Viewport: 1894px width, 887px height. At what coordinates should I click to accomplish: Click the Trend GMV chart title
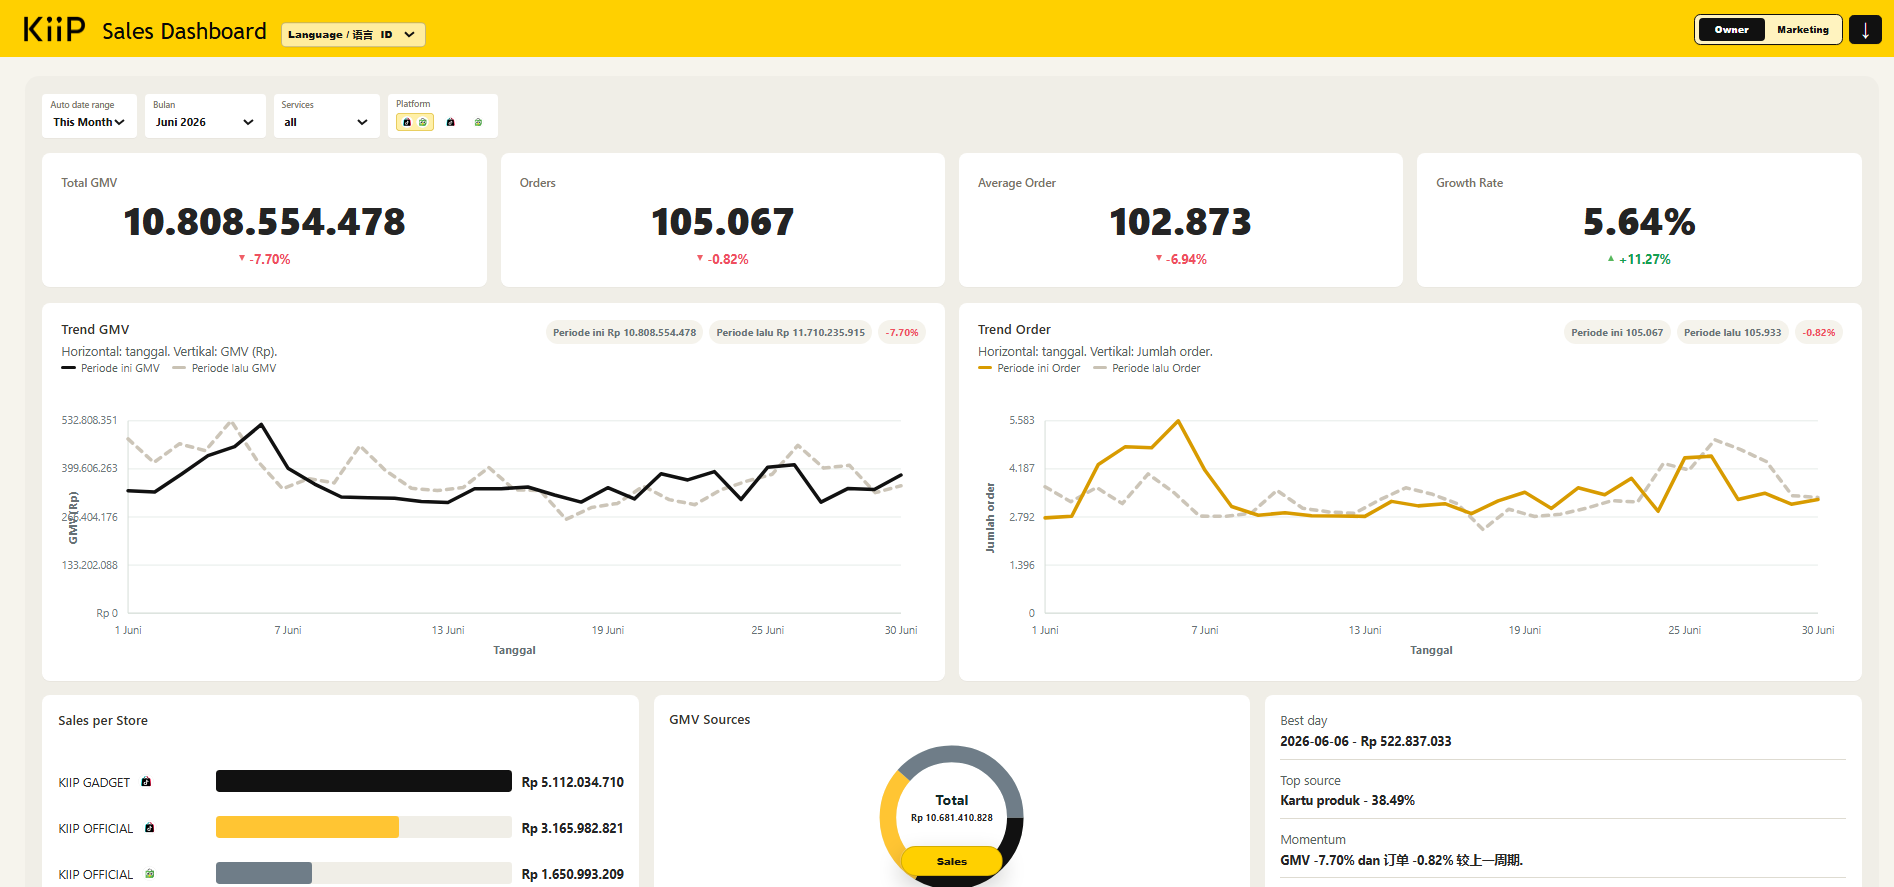click(95, 329)
